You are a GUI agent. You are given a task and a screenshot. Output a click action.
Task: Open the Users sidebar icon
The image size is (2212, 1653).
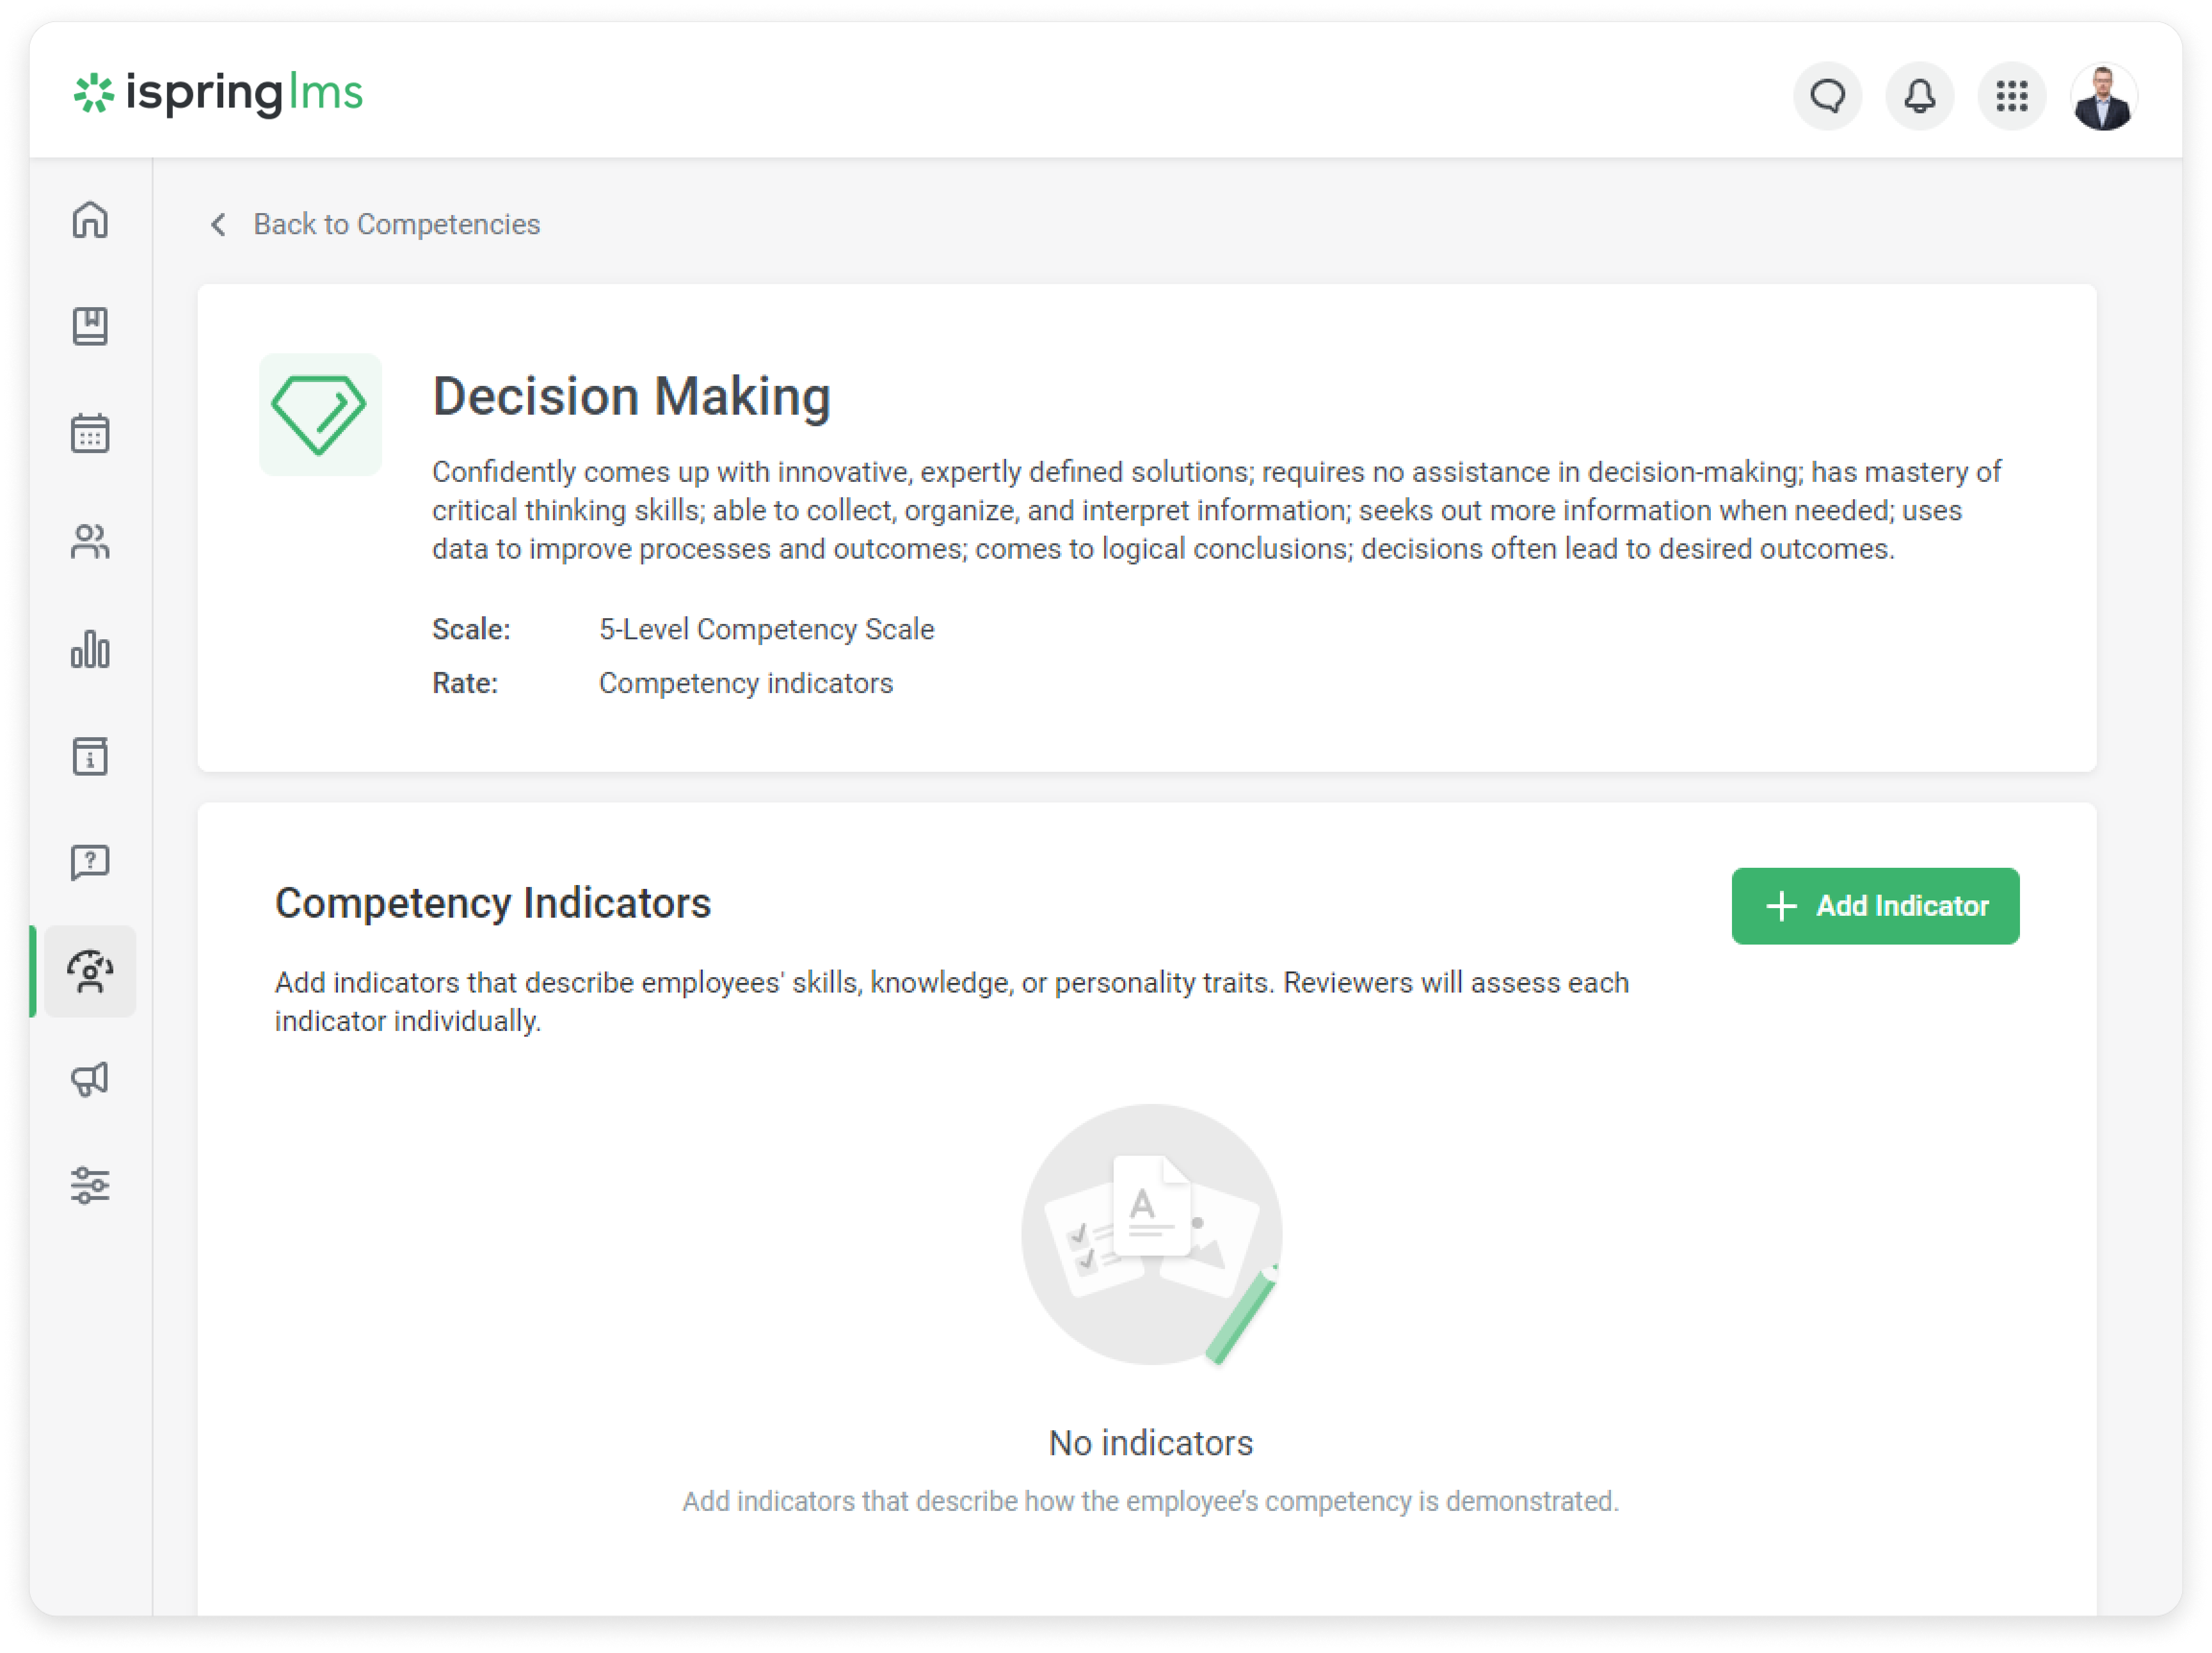coord(90,541)
